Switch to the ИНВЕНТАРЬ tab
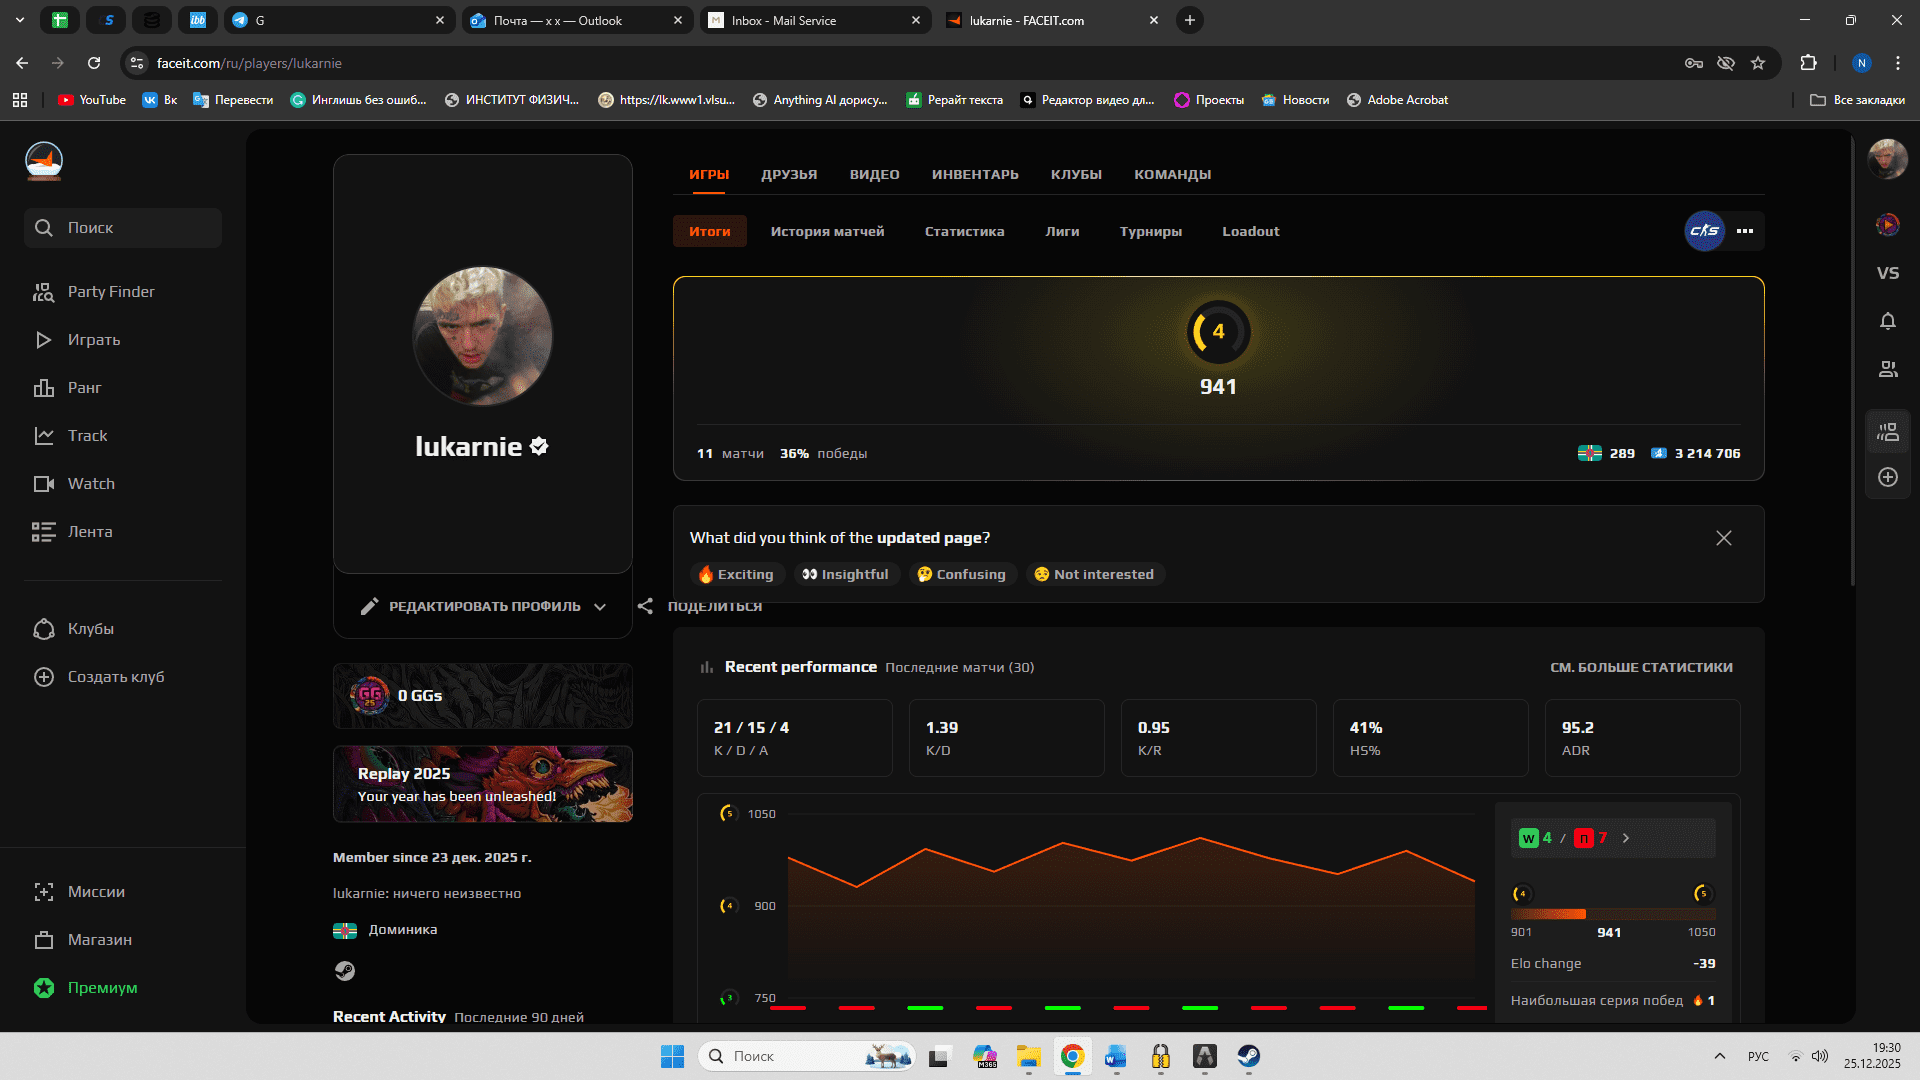This screenshot has width=1920, height=1080. pos(975,174)
